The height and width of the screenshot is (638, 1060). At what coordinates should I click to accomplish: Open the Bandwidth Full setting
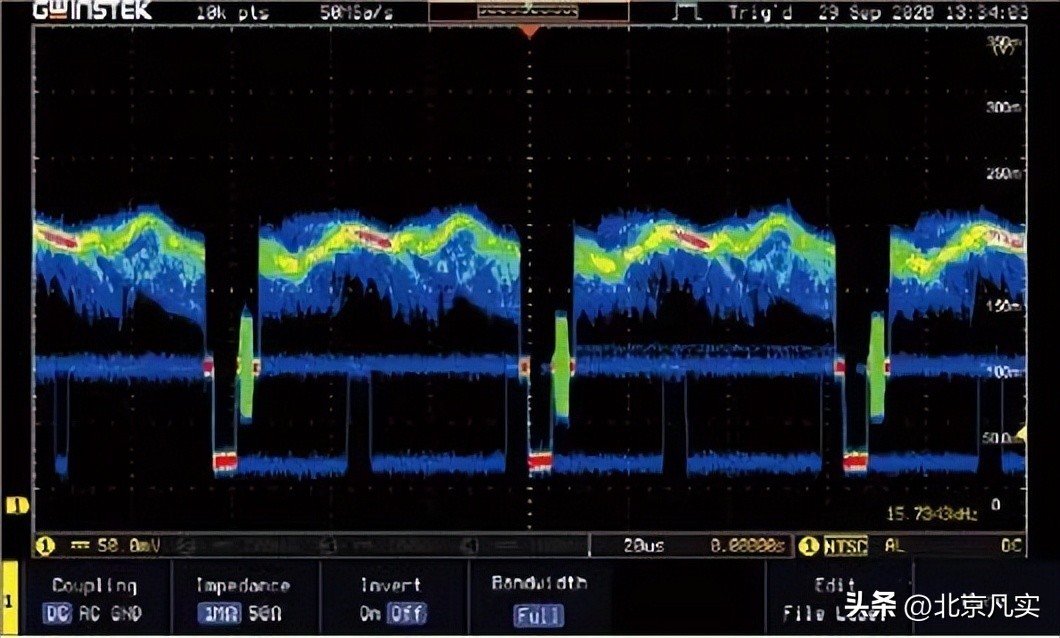(x=538, y=616)
